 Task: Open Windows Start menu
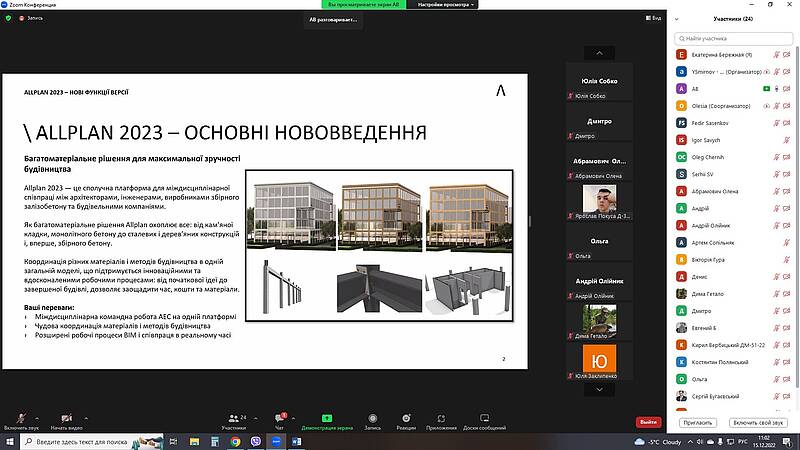click(9, 442)
